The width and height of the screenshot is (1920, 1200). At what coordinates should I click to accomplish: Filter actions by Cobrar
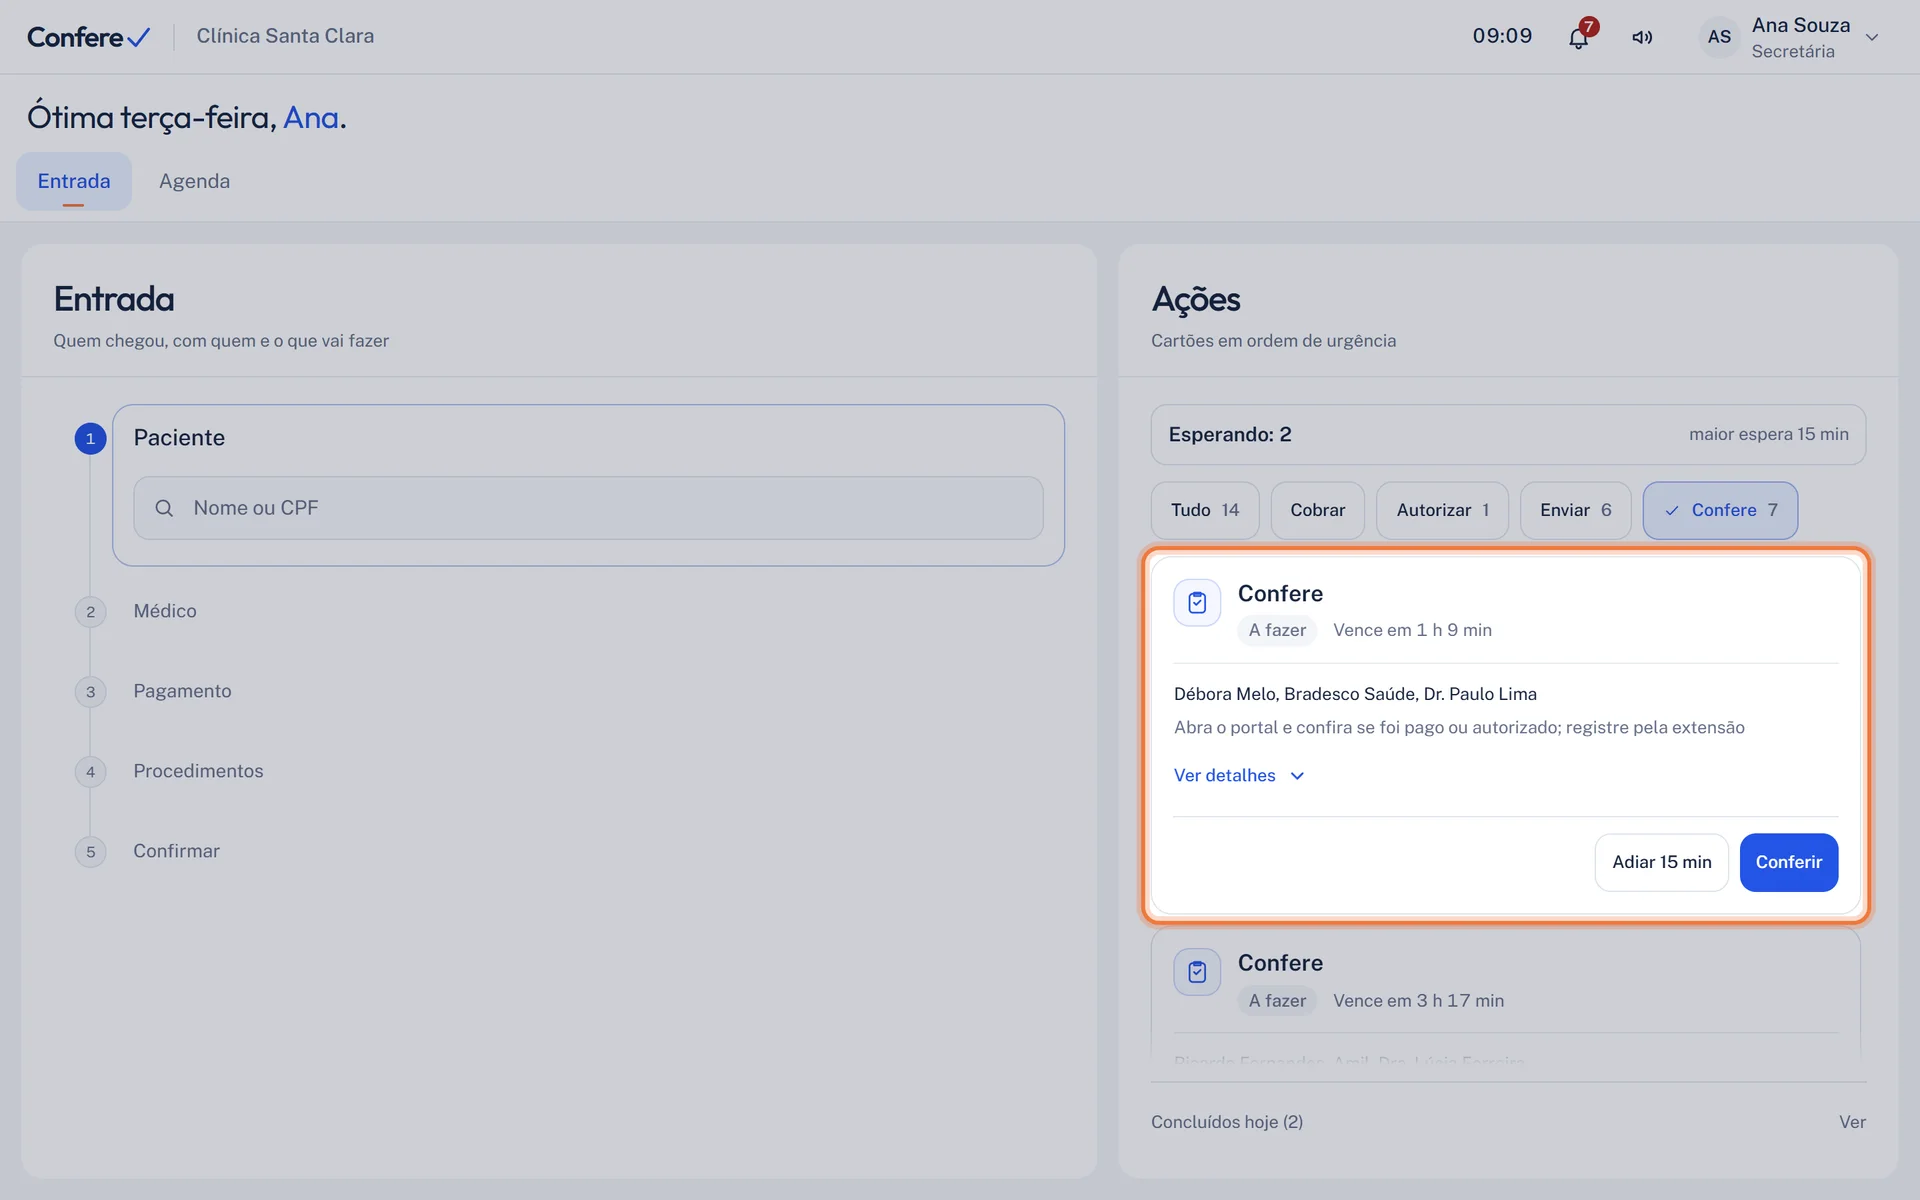(x=1317, y=510)
